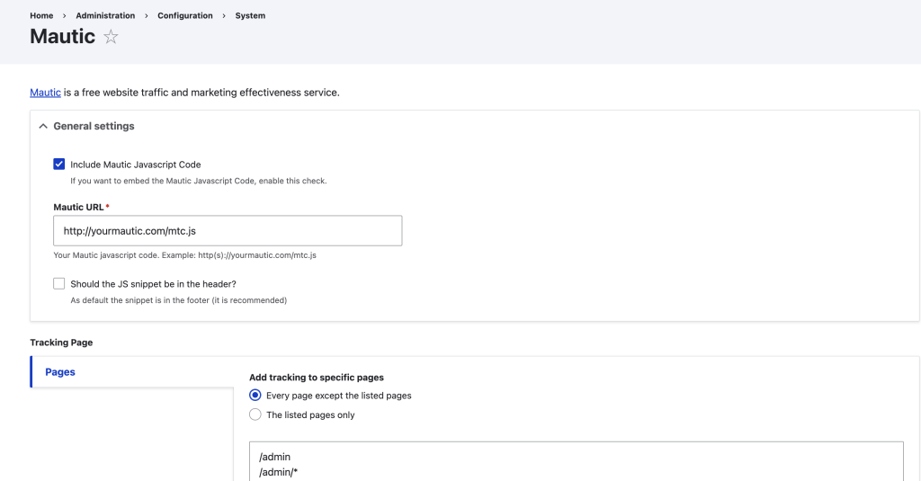Open System breadcrumb link
The width and height of the screenshot is (921, 481).
pyautogui.click(x=250, y=16)
